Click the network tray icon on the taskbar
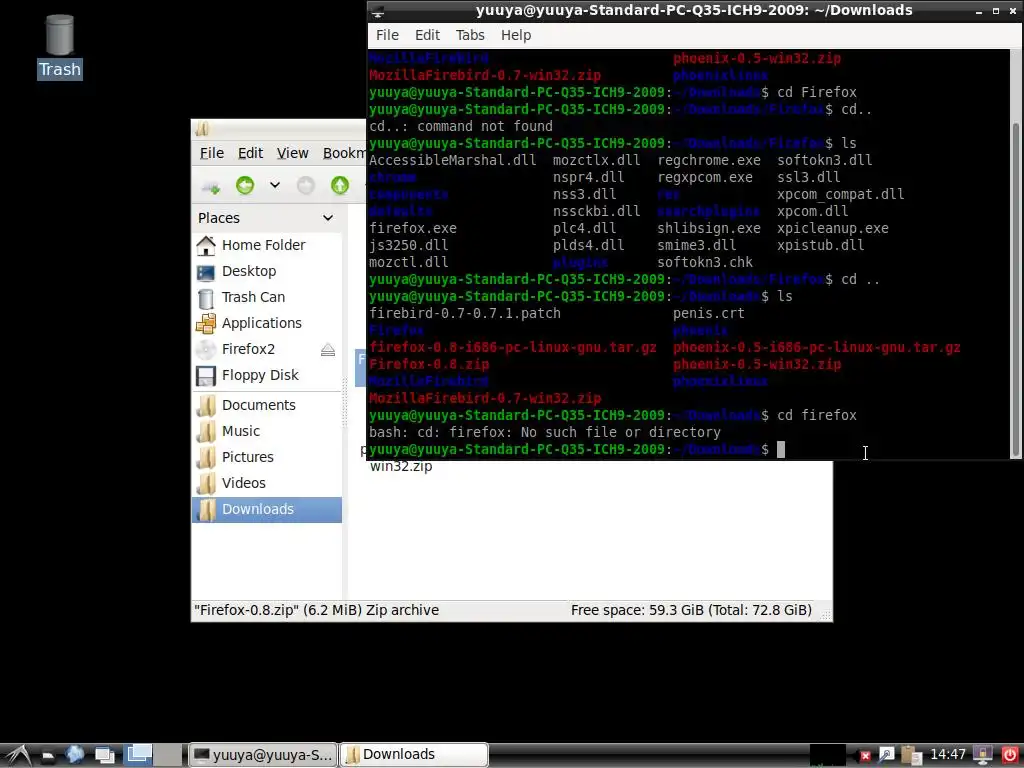Viewport: 1024px width, 768px height. pos(886,755)
